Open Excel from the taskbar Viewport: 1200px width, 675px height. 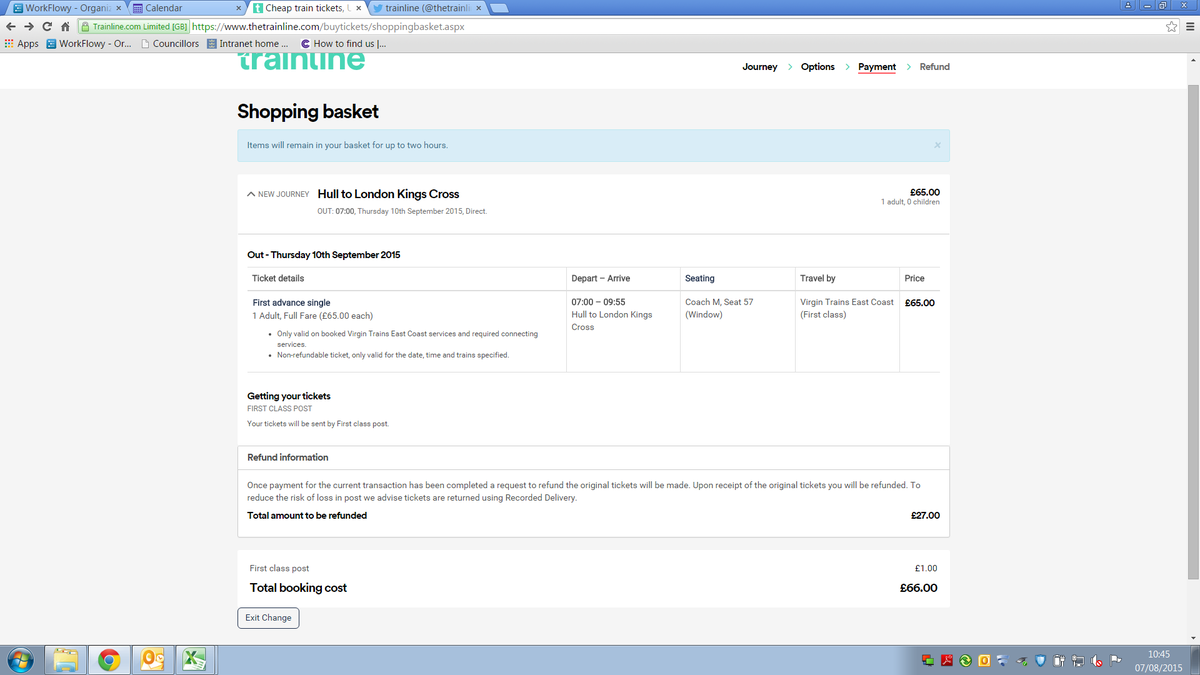click(194, 660)
